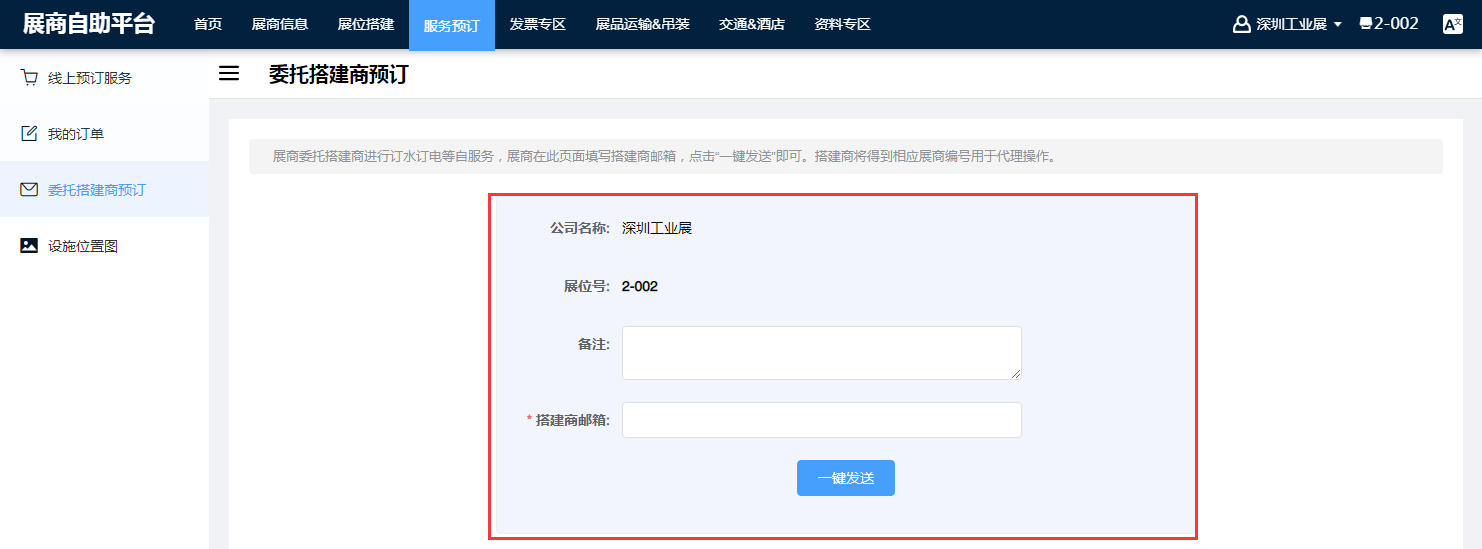
Task: Click the picture icon beside 设施位置图
Action: pyautogui.click(x=29, y=246)
